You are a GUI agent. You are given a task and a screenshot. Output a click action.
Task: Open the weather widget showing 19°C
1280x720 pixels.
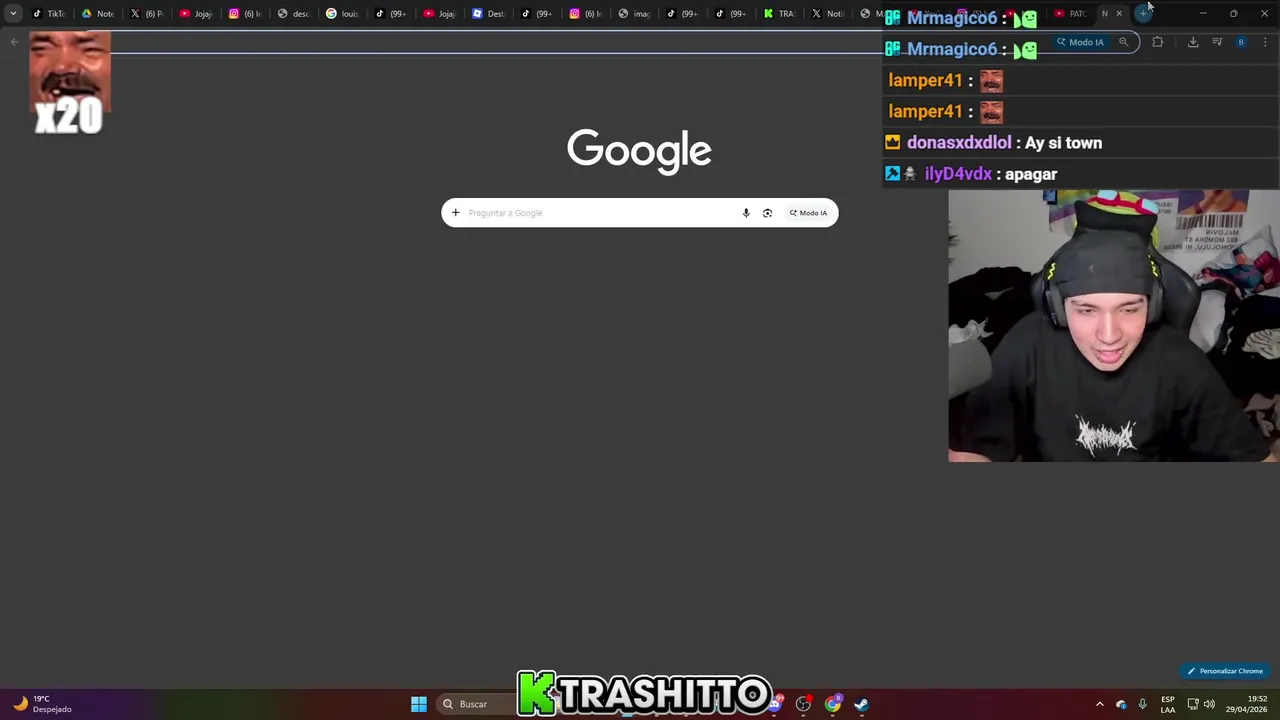pyautogui.click(x=42, y=704)
